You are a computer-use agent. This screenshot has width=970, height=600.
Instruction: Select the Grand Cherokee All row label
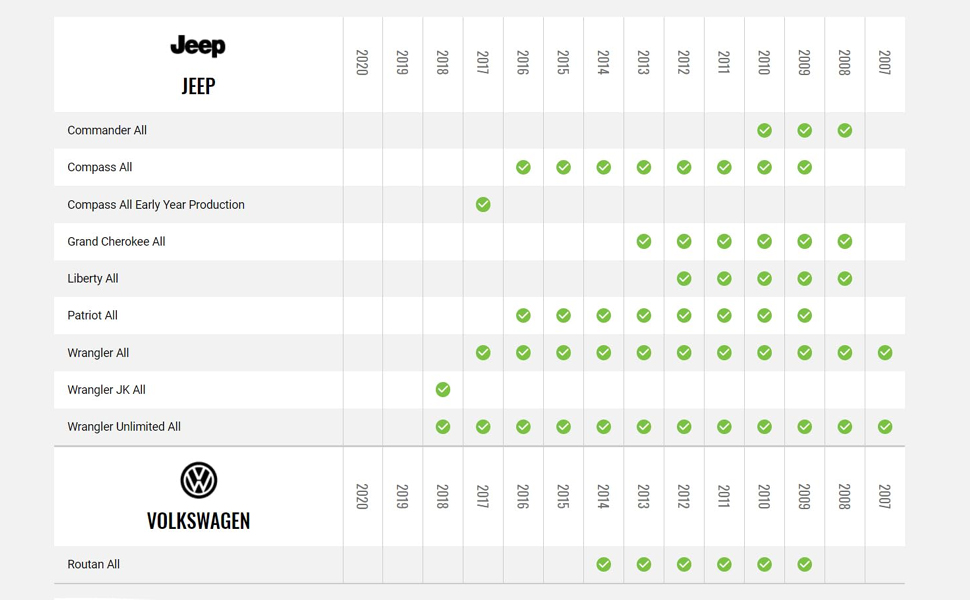(116, 241)
